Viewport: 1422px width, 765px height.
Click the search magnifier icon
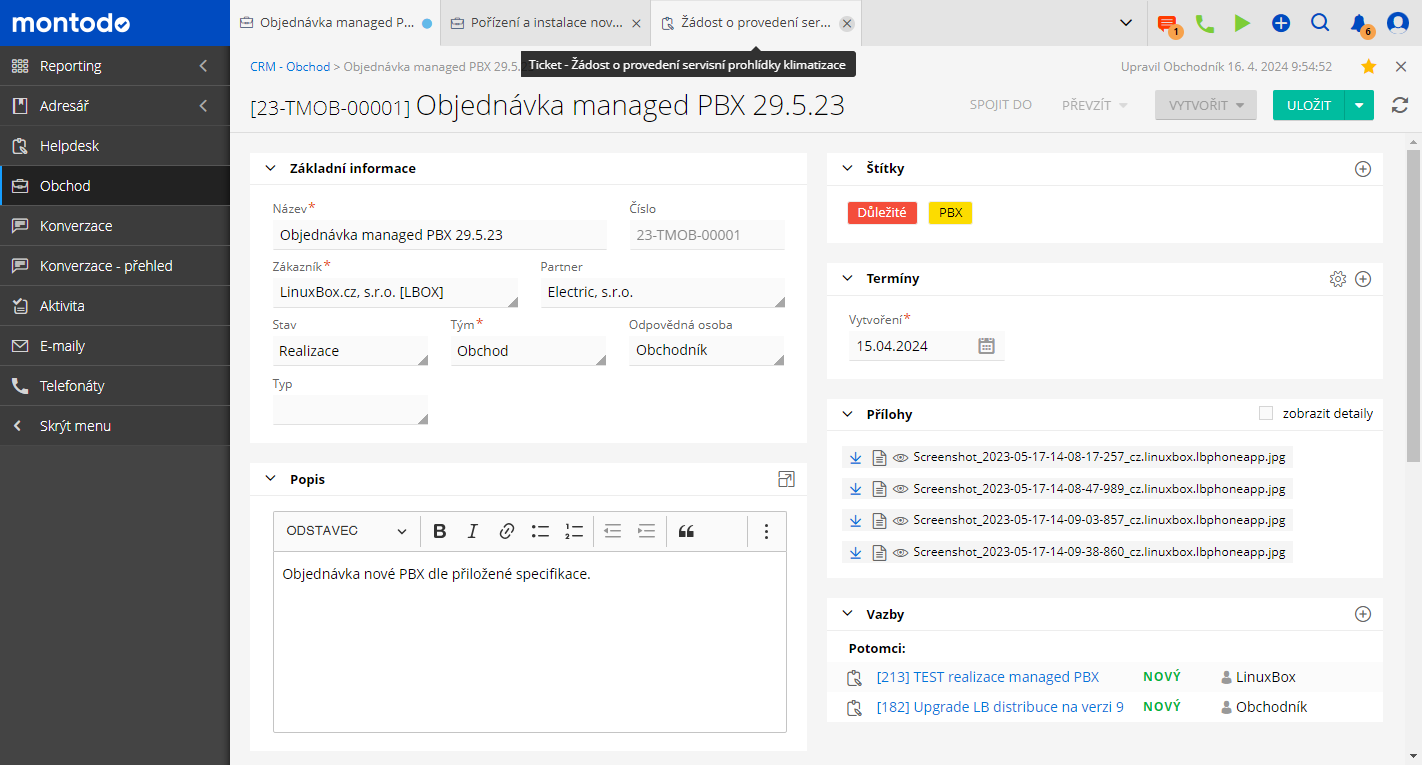(x=1319, y=23)
